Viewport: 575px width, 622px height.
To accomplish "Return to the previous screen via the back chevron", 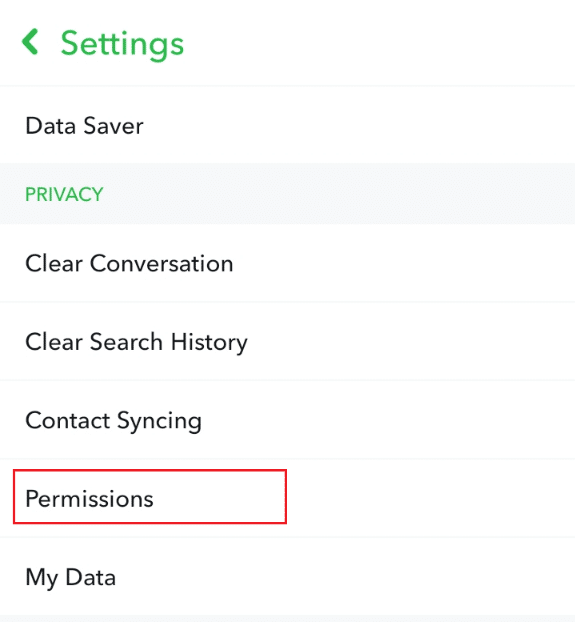I will (x=30, y=42).
